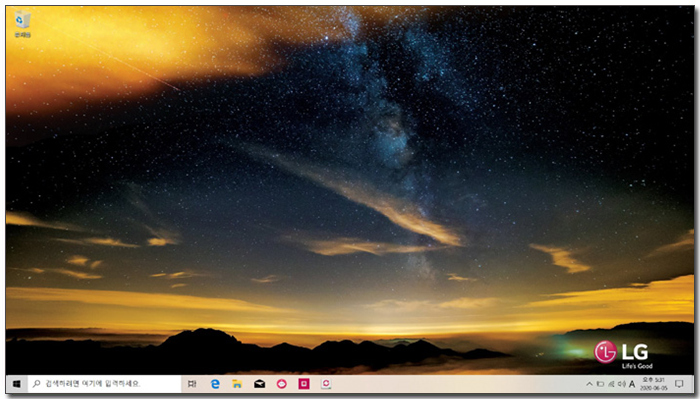This screenshot has width=700, height=399.
Task: Expand hidden system tray icons
Action: 589,384
